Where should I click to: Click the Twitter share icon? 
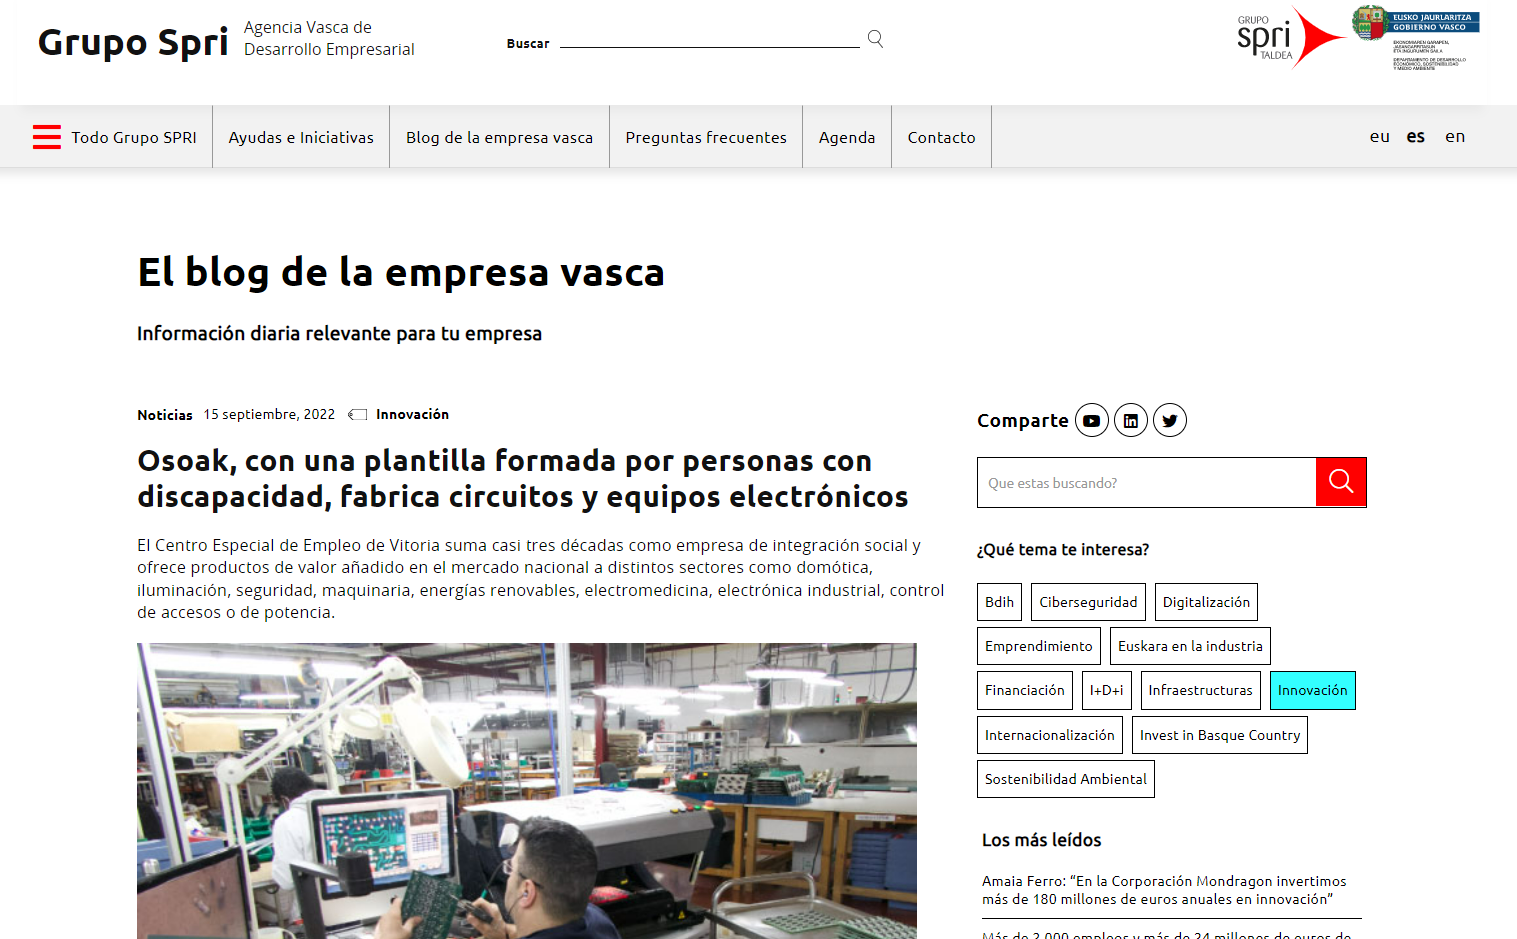[x=1169, y=421]
